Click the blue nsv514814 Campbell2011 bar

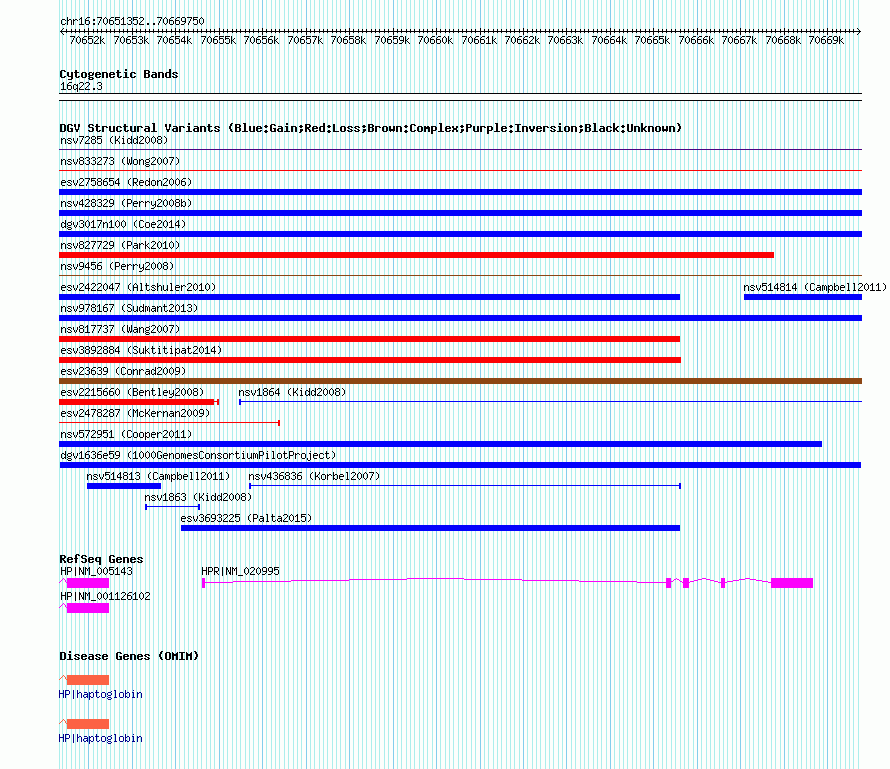click(803, 297)
